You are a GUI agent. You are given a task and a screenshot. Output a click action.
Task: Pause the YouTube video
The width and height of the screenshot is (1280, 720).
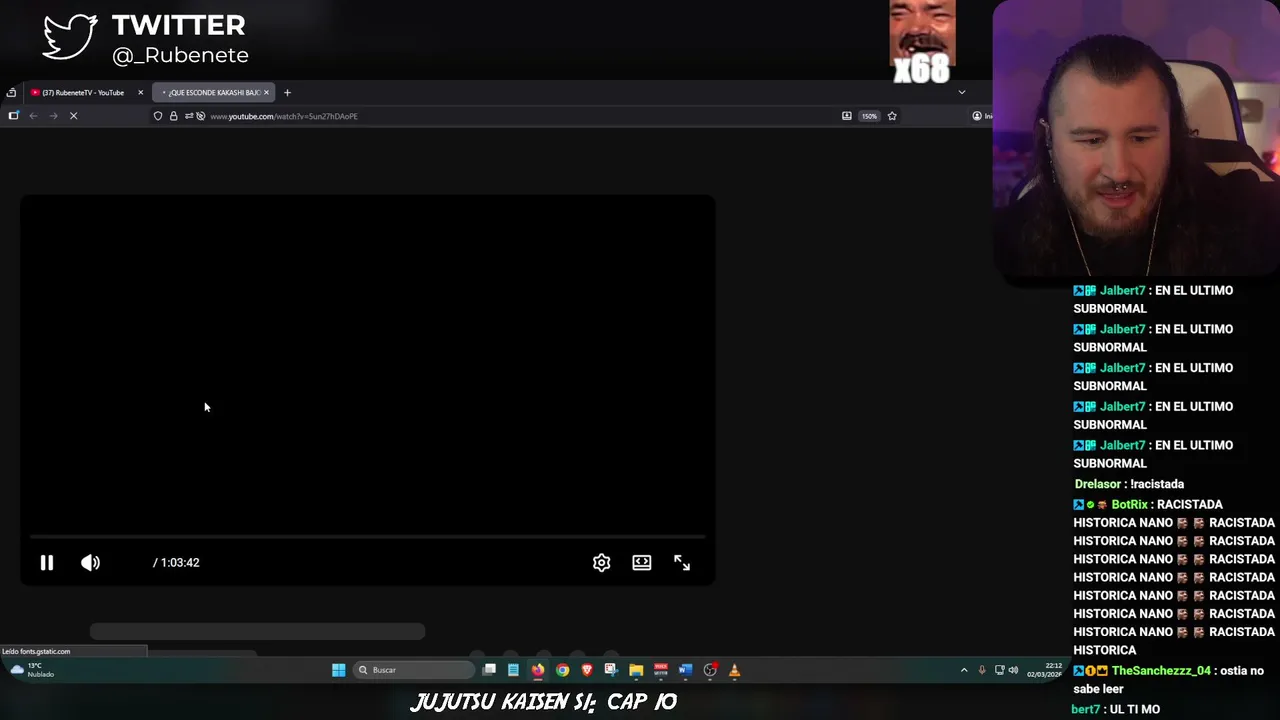pos(46,563)
